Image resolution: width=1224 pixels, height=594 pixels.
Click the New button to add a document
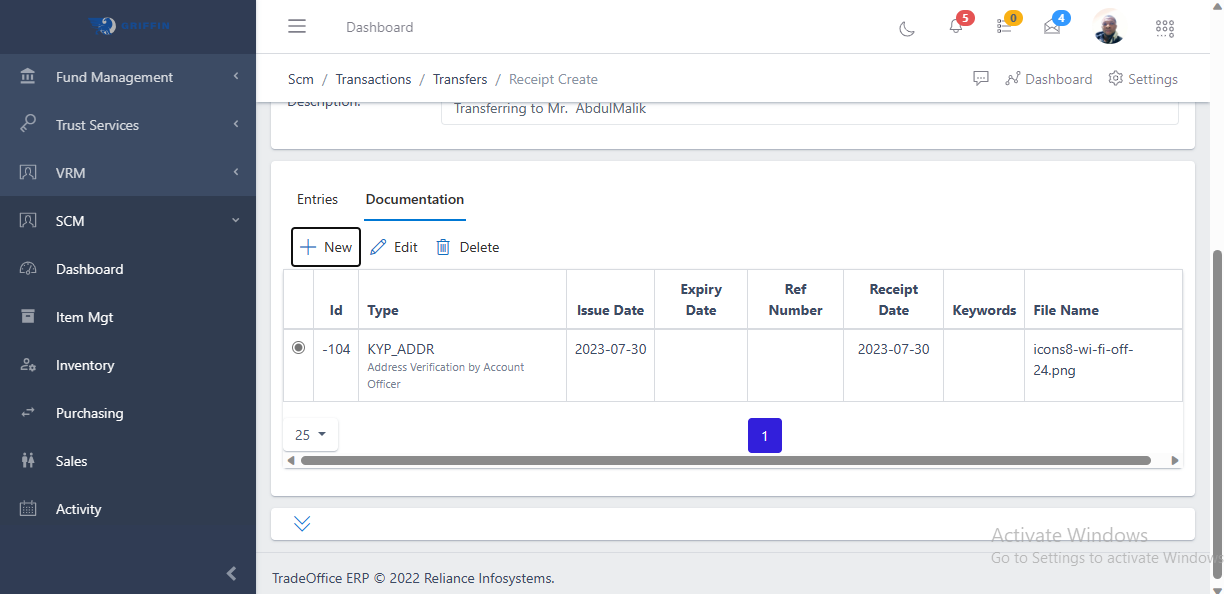[x=326, y=247]
